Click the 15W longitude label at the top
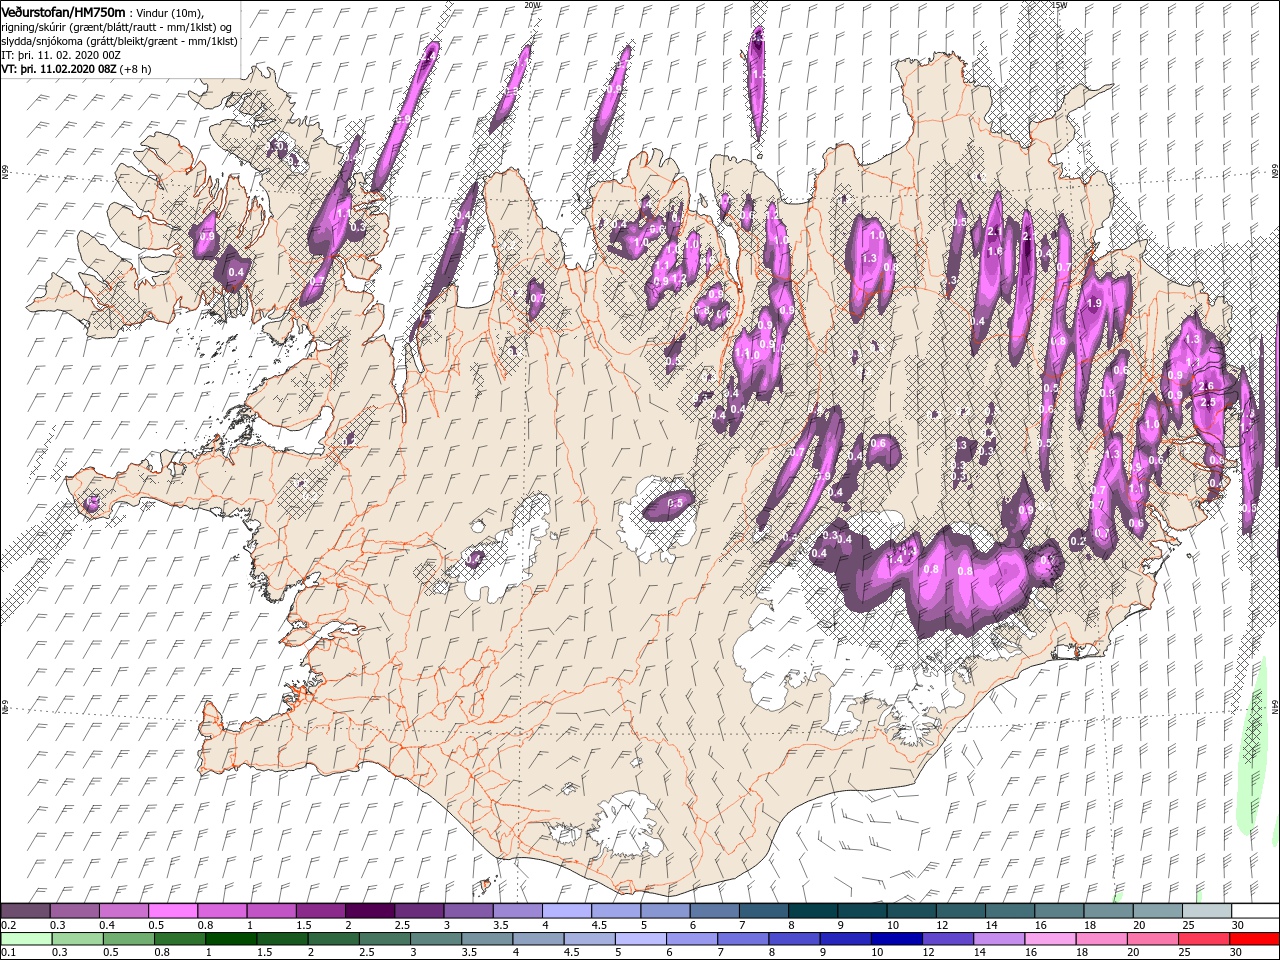The width and height of the screenshot is (1280, 960). (1059, 5)
